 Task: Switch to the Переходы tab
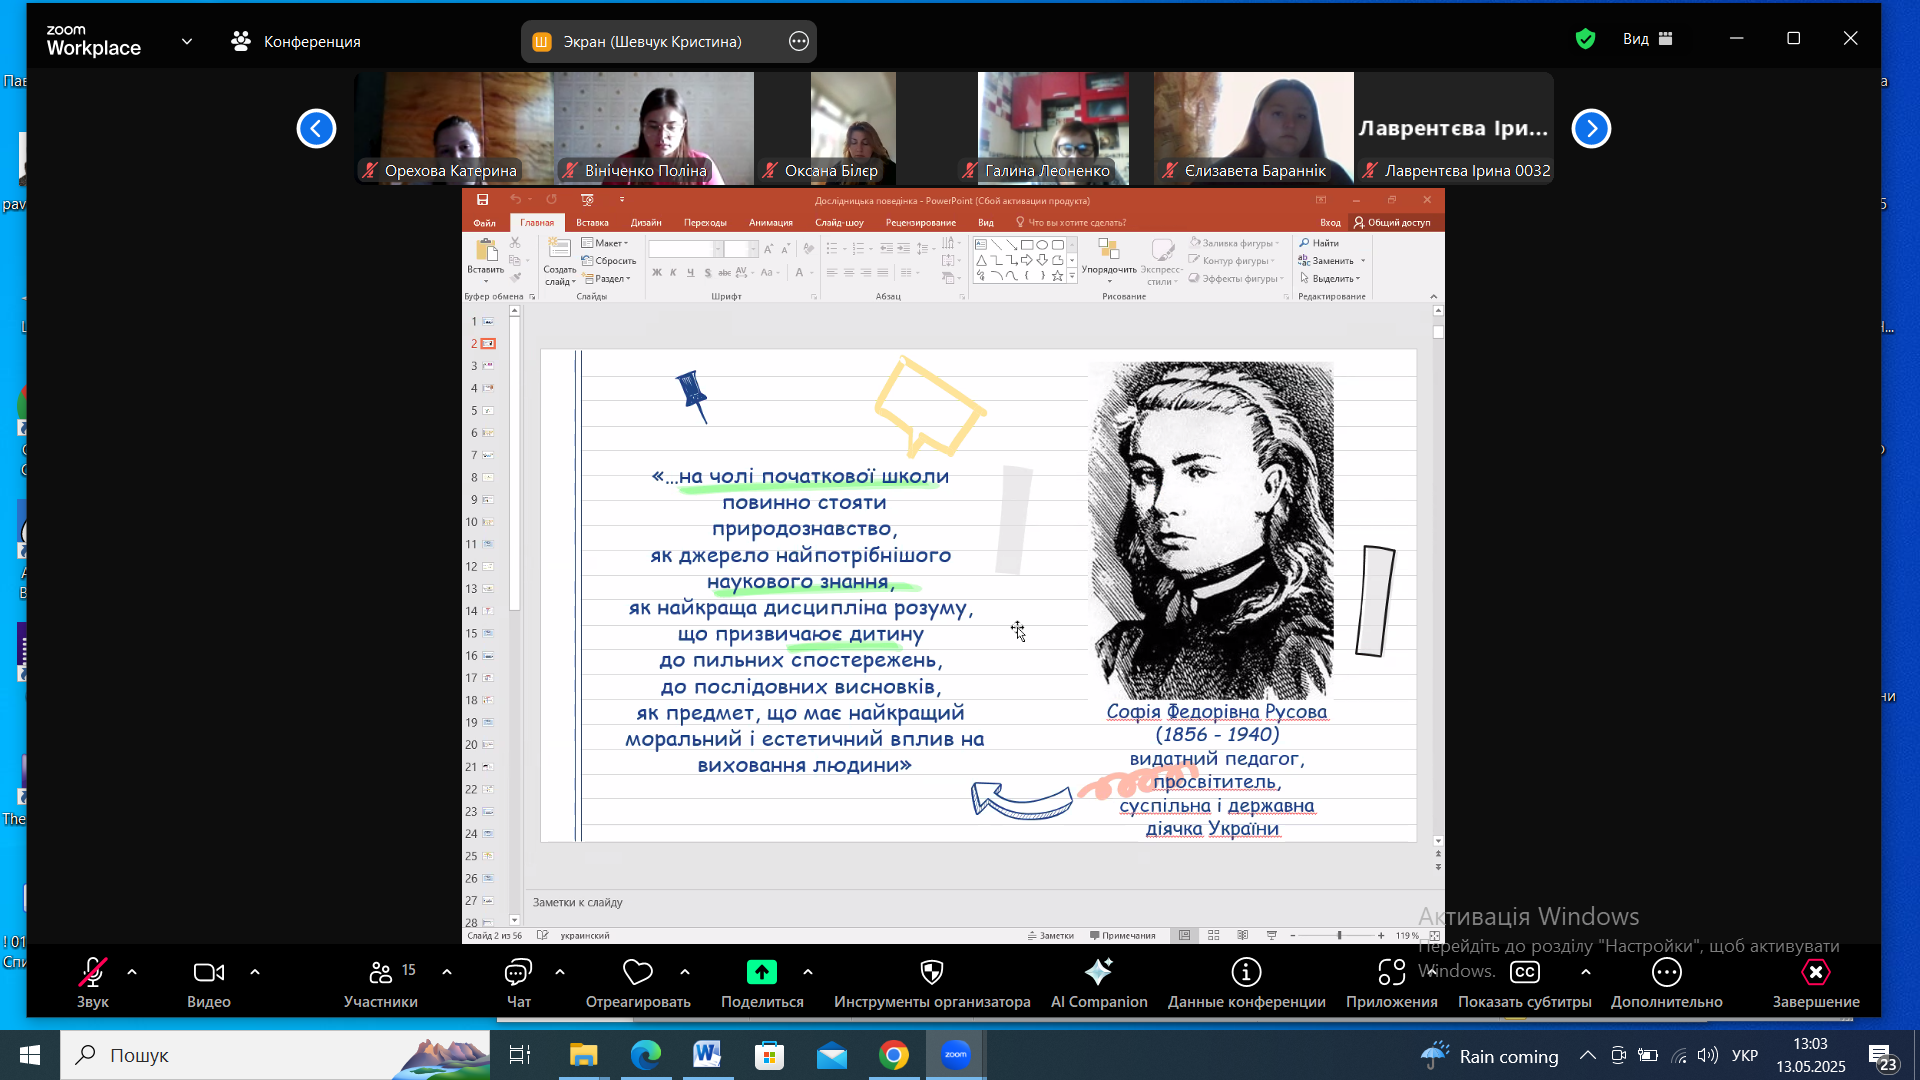[x=705, y=223]
